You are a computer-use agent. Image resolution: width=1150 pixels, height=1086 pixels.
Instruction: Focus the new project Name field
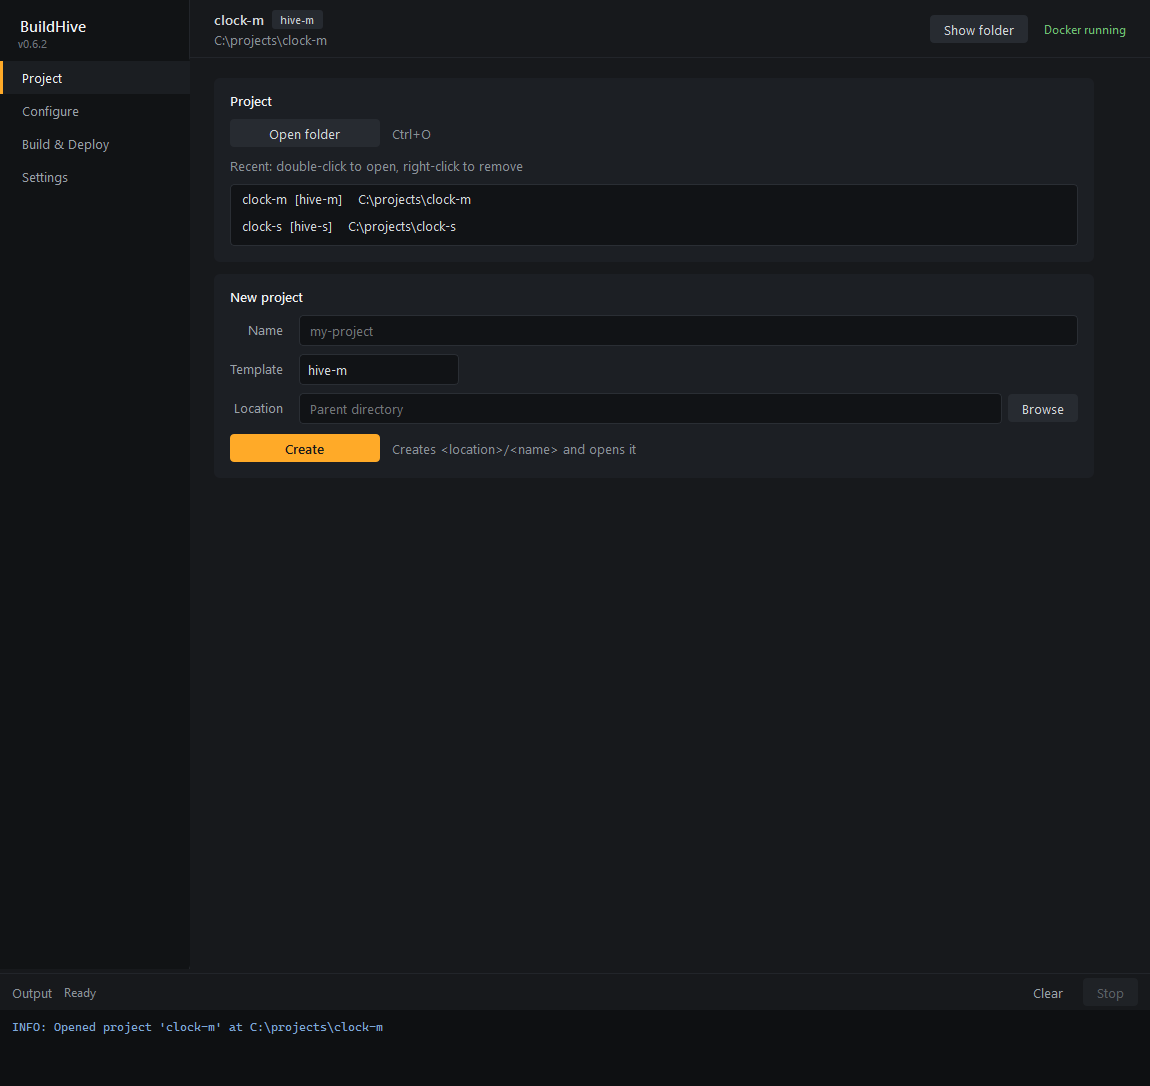(x=688, y=331)
